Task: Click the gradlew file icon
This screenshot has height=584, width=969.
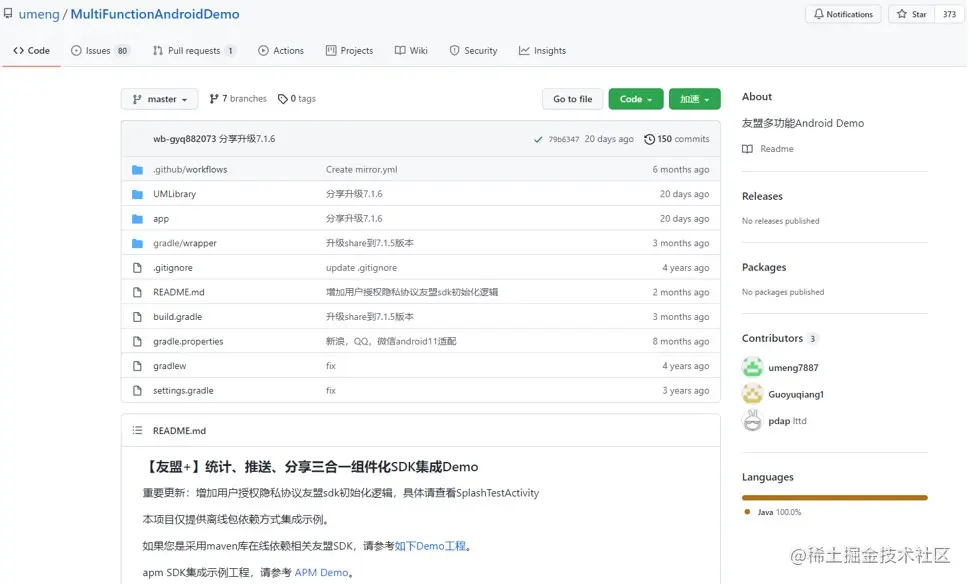Action: click(137, 366)
